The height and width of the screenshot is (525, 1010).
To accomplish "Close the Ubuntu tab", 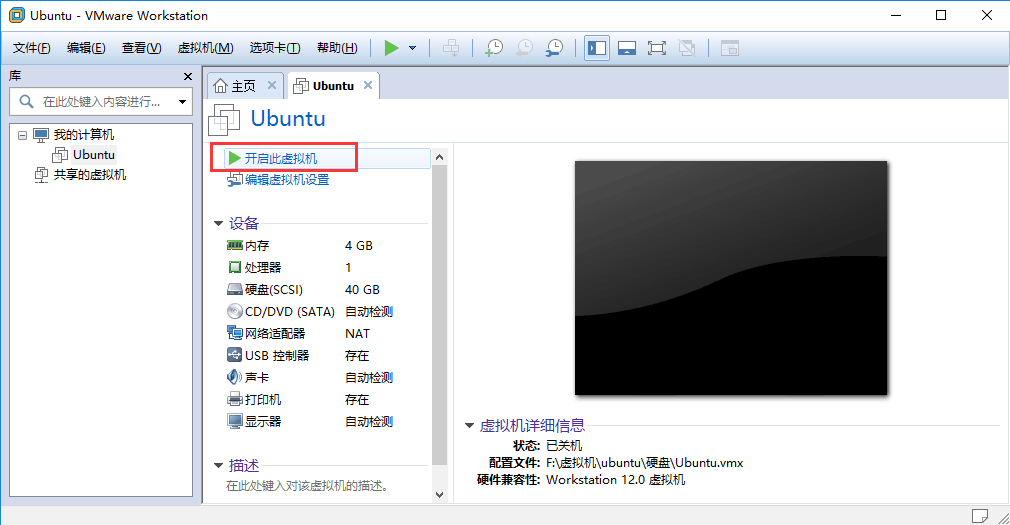I will [368, 85].
